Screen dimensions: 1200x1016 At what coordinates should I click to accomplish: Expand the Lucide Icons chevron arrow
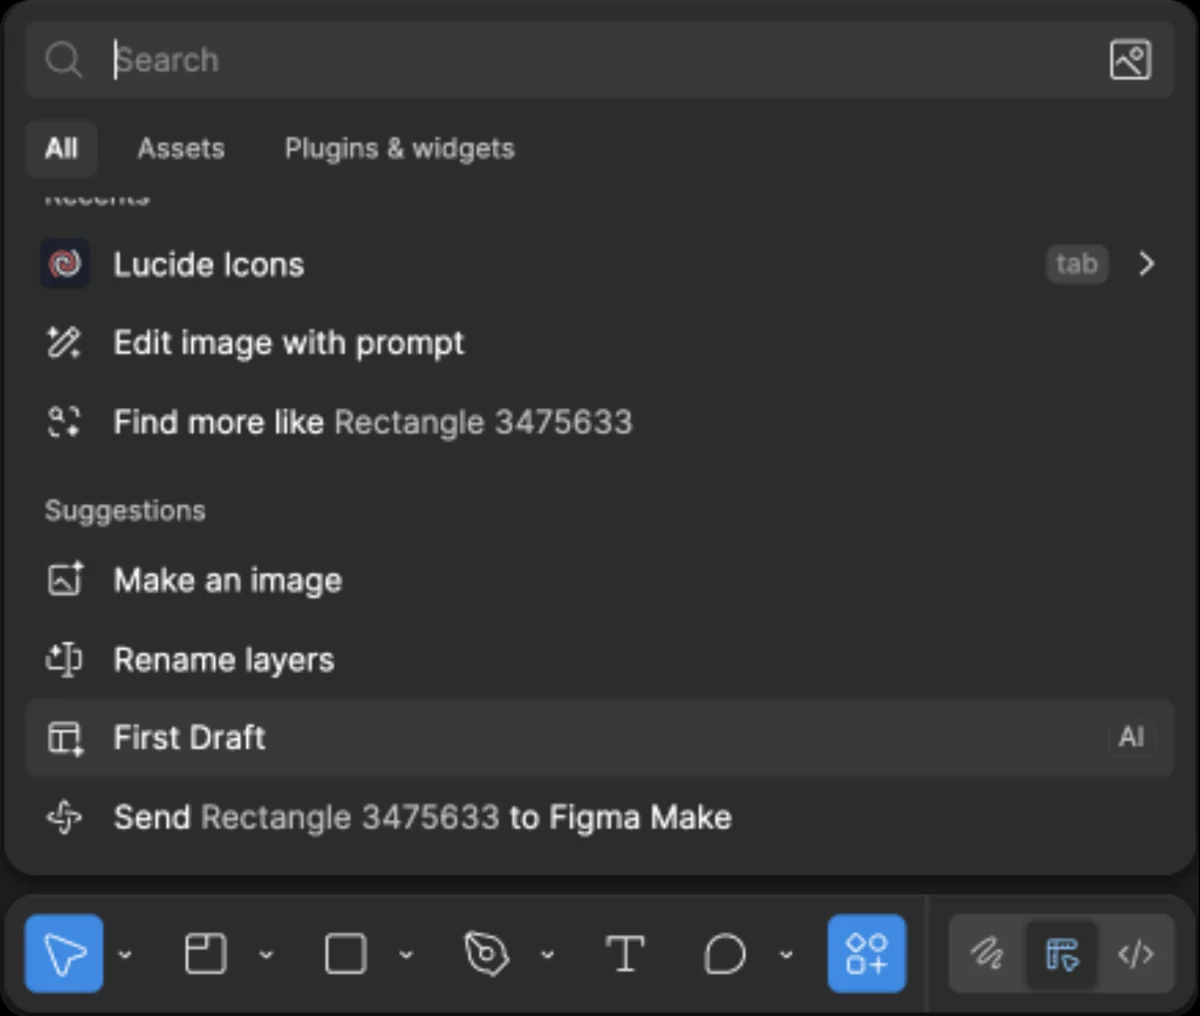click(1146, 264)
